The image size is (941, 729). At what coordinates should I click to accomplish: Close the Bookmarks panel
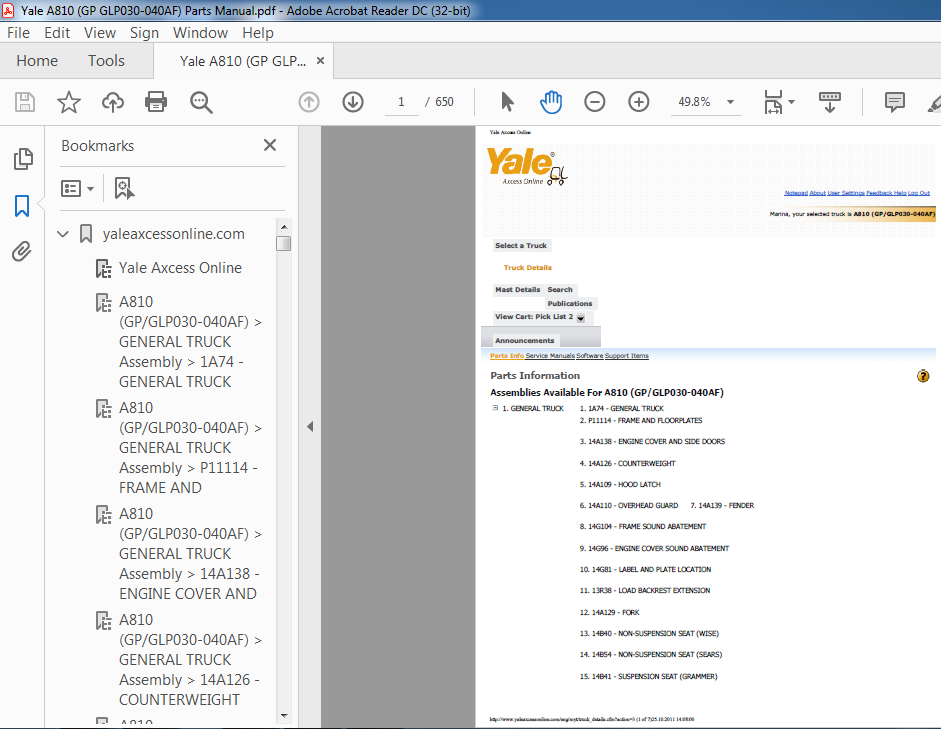(x=270, y=145)
